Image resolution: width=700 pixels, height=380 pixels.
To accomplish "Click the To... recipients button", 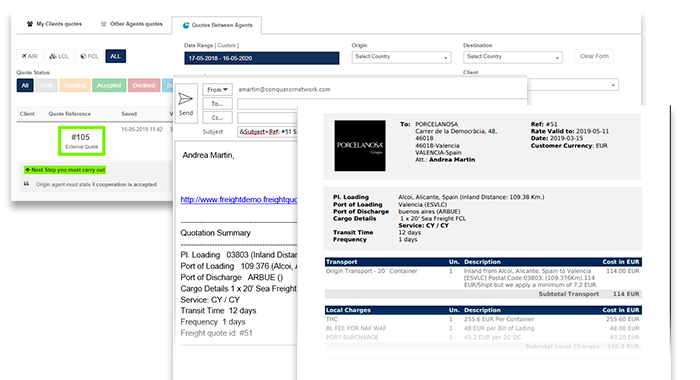I will pos(217,104).
